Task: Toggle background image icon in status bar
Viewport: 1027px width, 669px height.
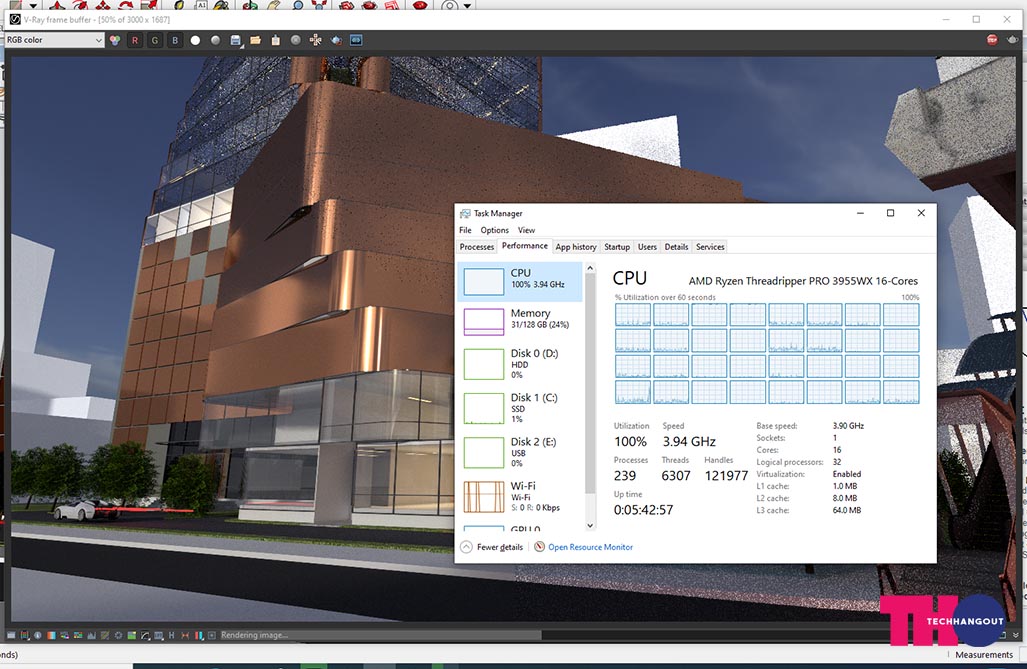Action: [x=132, y=636]
